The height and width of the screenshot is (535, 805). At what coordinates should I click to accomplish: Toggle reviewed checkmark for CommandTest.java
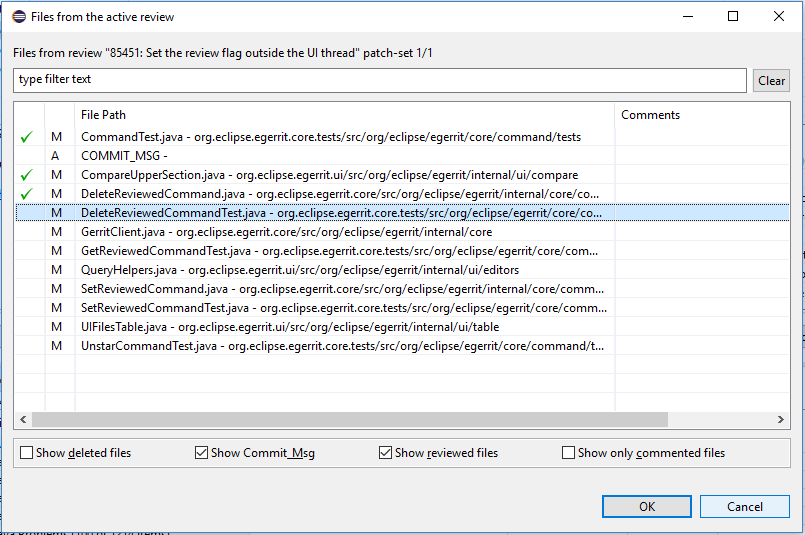27,137
